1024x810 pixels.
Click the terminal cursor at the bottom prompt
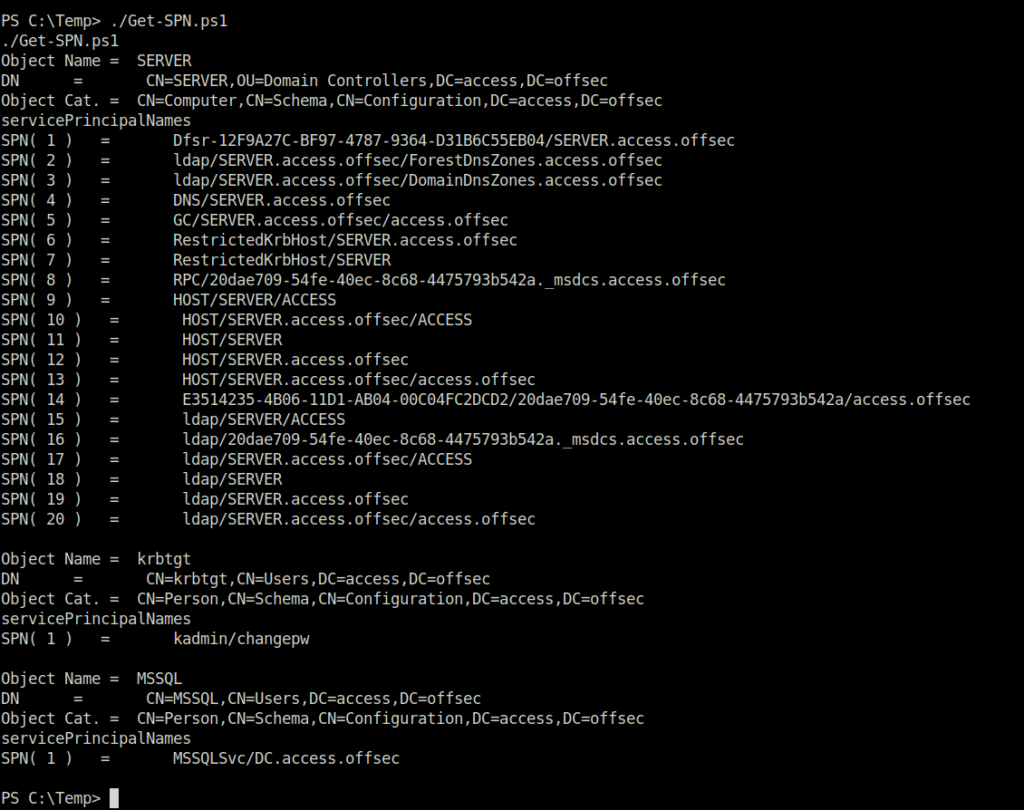(x=114, y=798)
